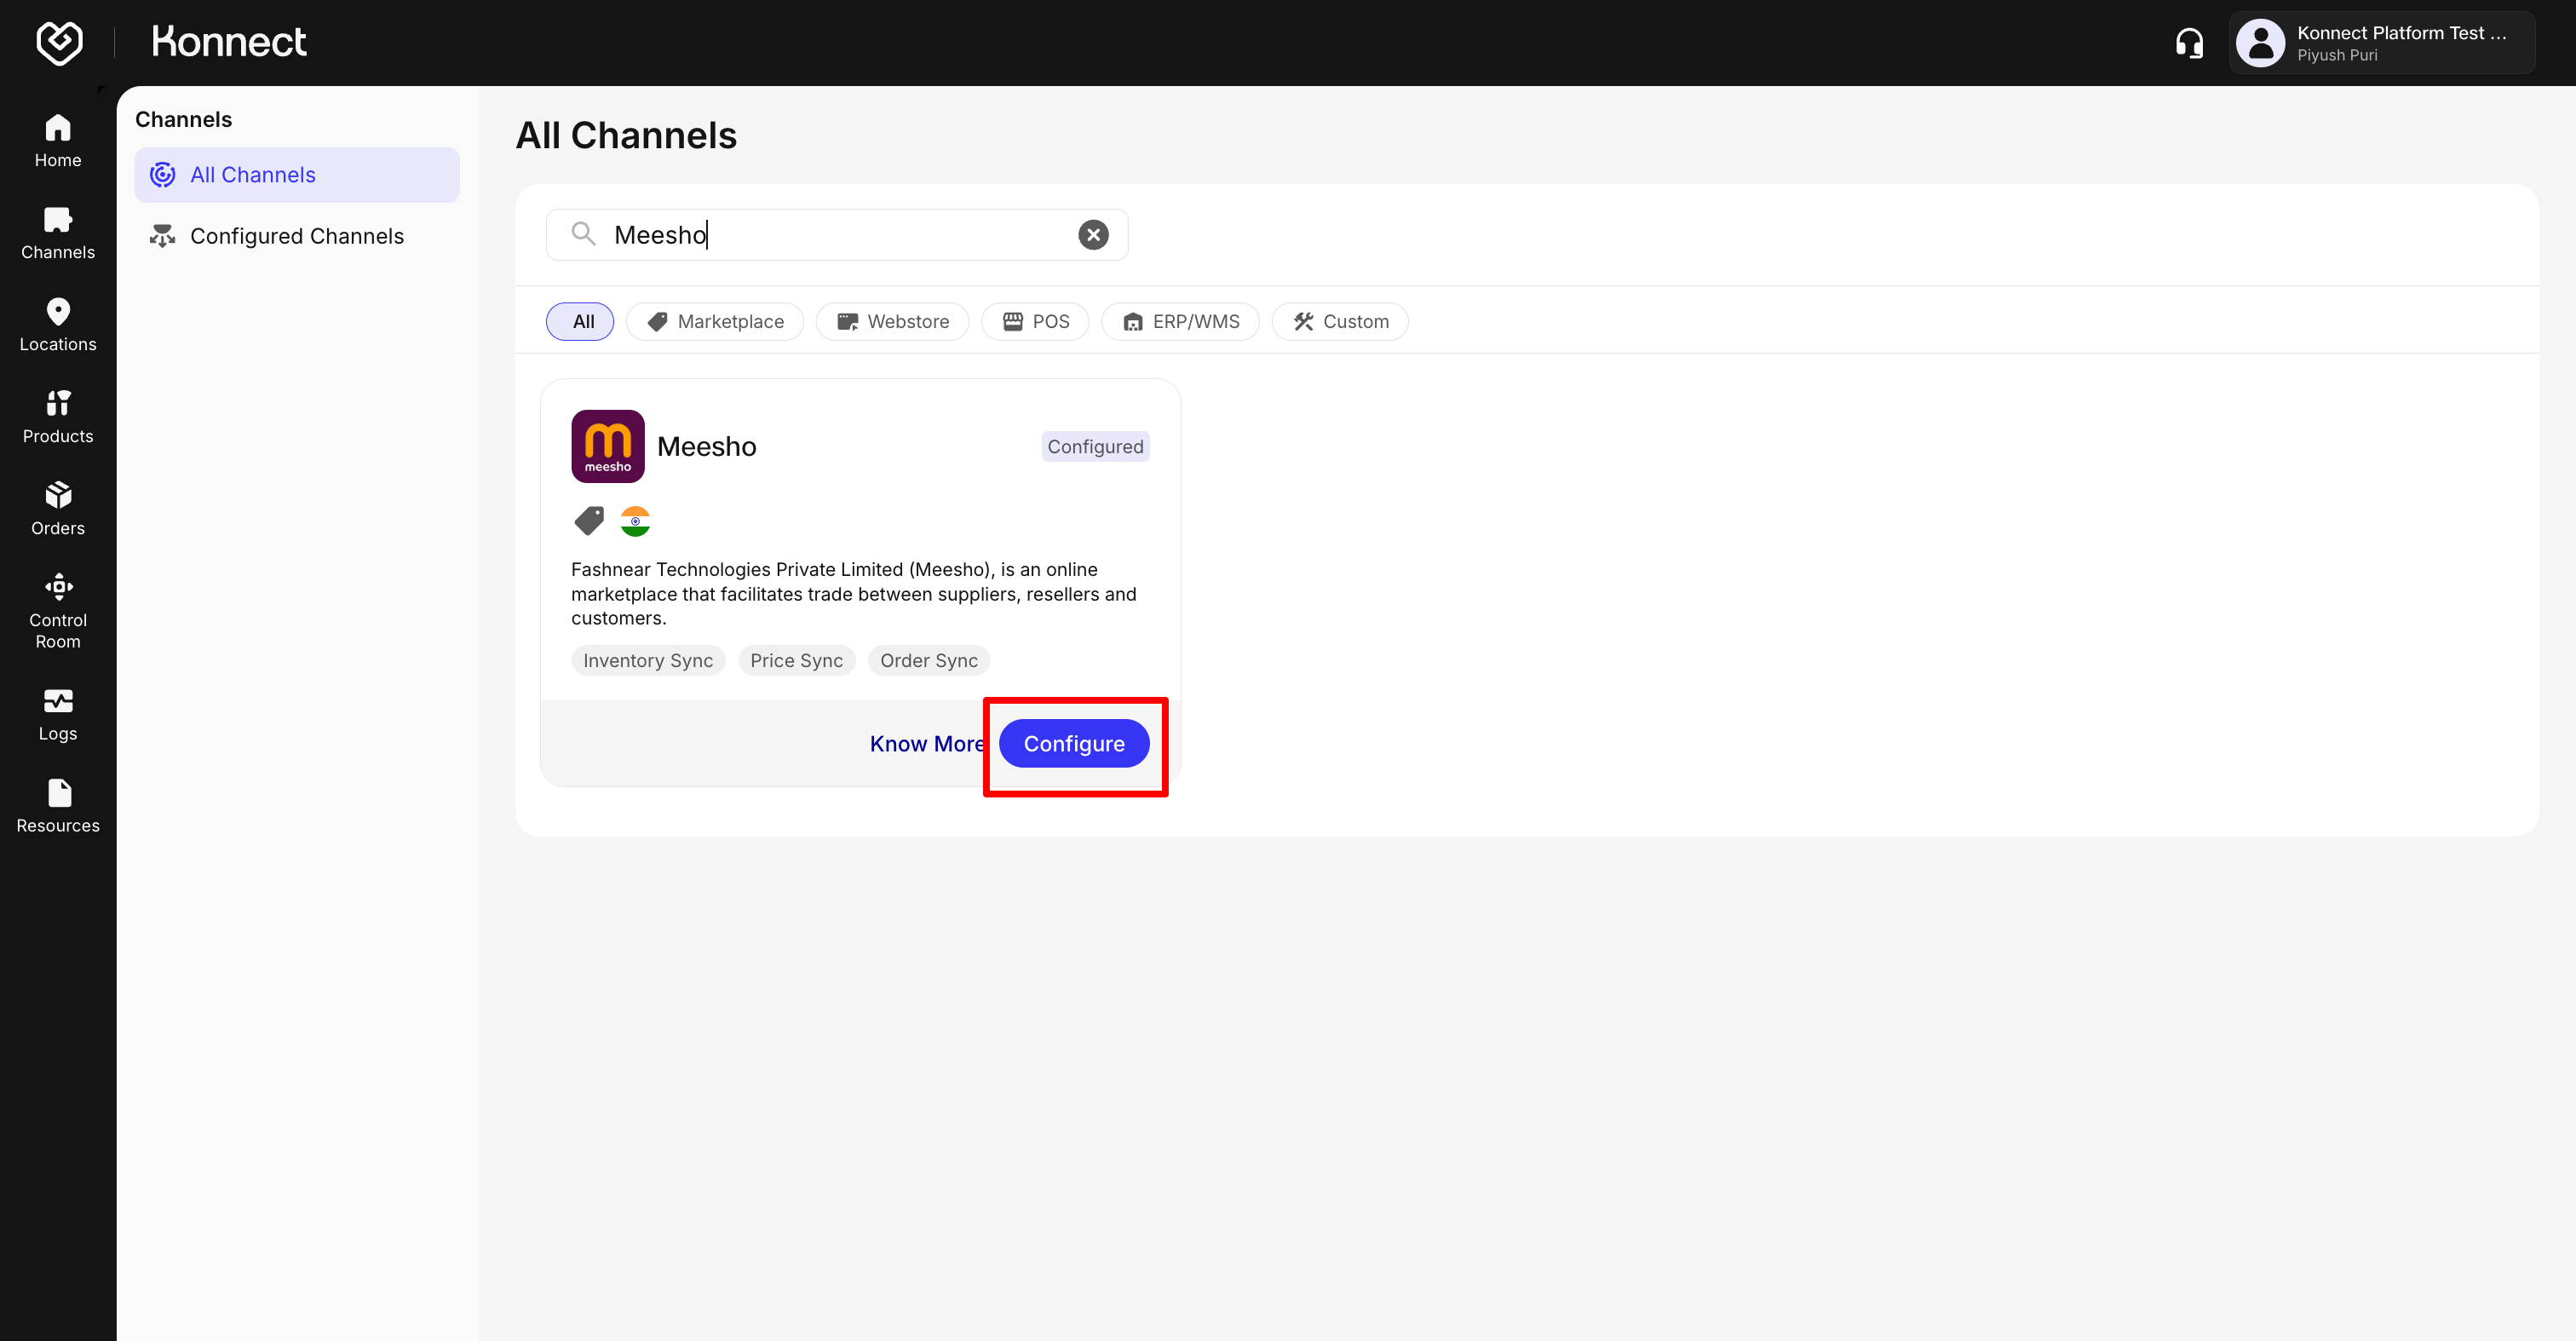Open the Konnect Platform Test account menu
Image resolution: width=2576 pixels, height=1341 pixels.
(2381, 43)
